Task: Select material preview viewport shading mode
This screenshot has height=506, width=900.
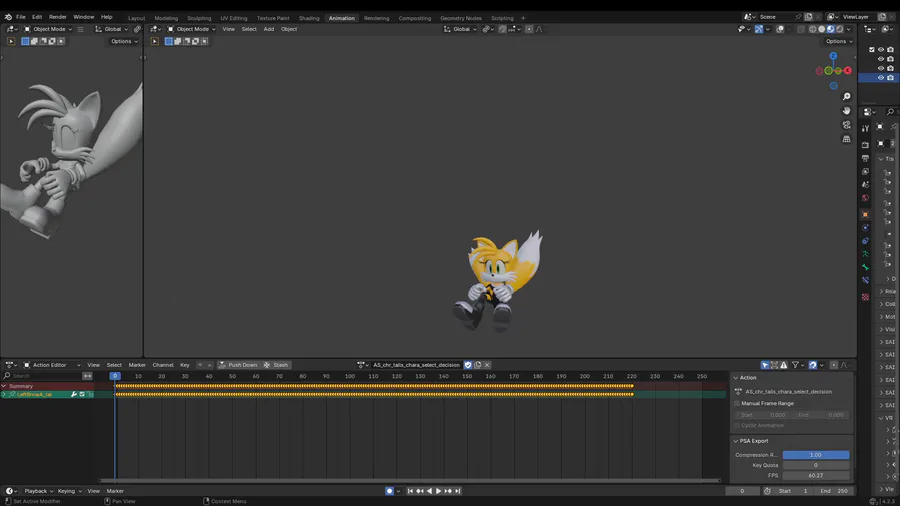Action: [830, 29]
